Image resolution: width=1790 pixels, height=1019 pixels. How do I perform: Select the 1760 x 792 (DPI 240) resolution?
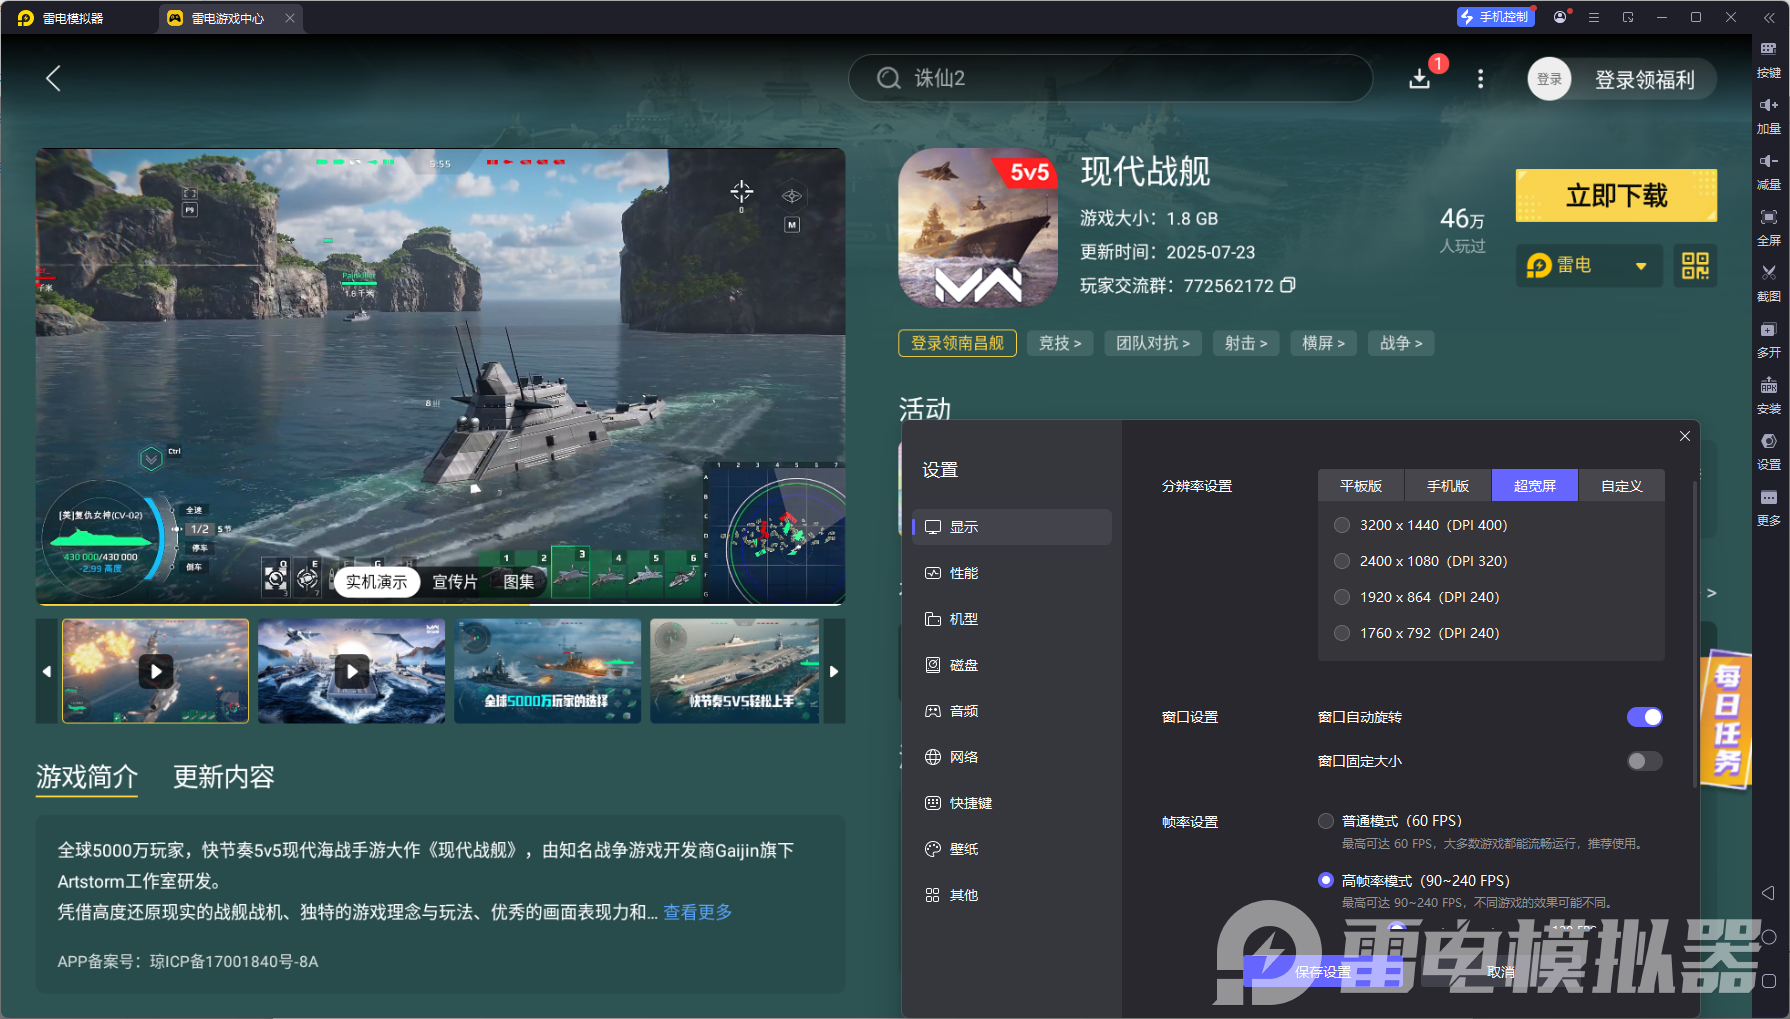[x=1342, y=633]
